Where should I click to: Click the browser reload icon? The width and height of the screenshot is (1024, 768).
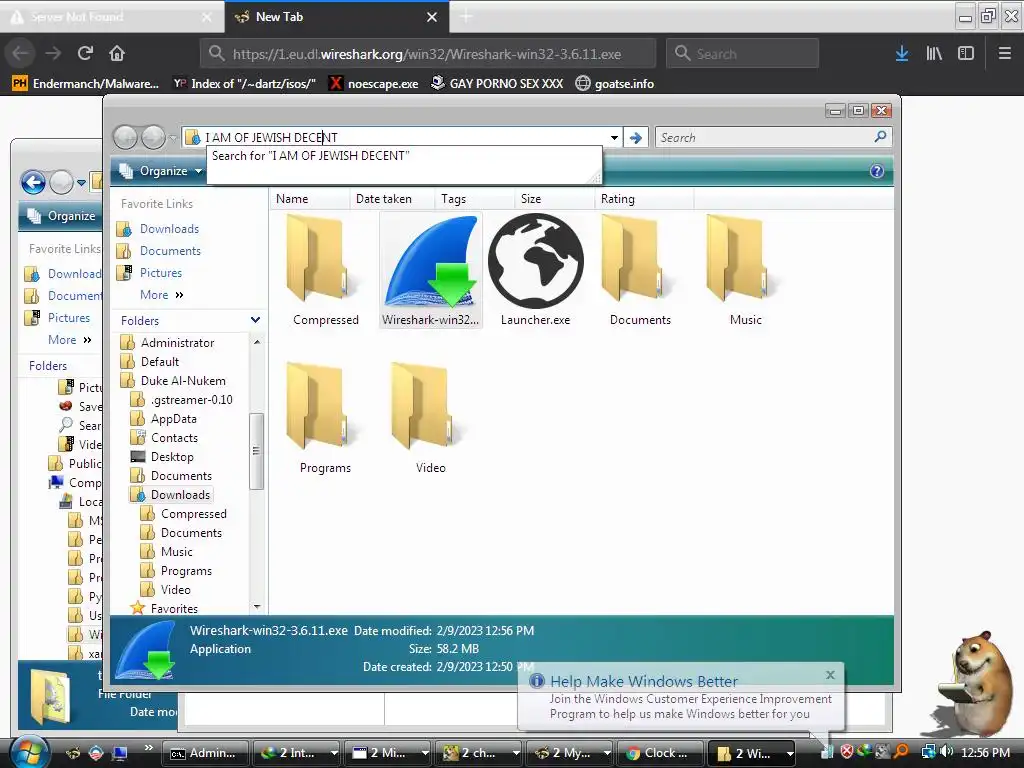pyautogui.click(x=85, y=53)
